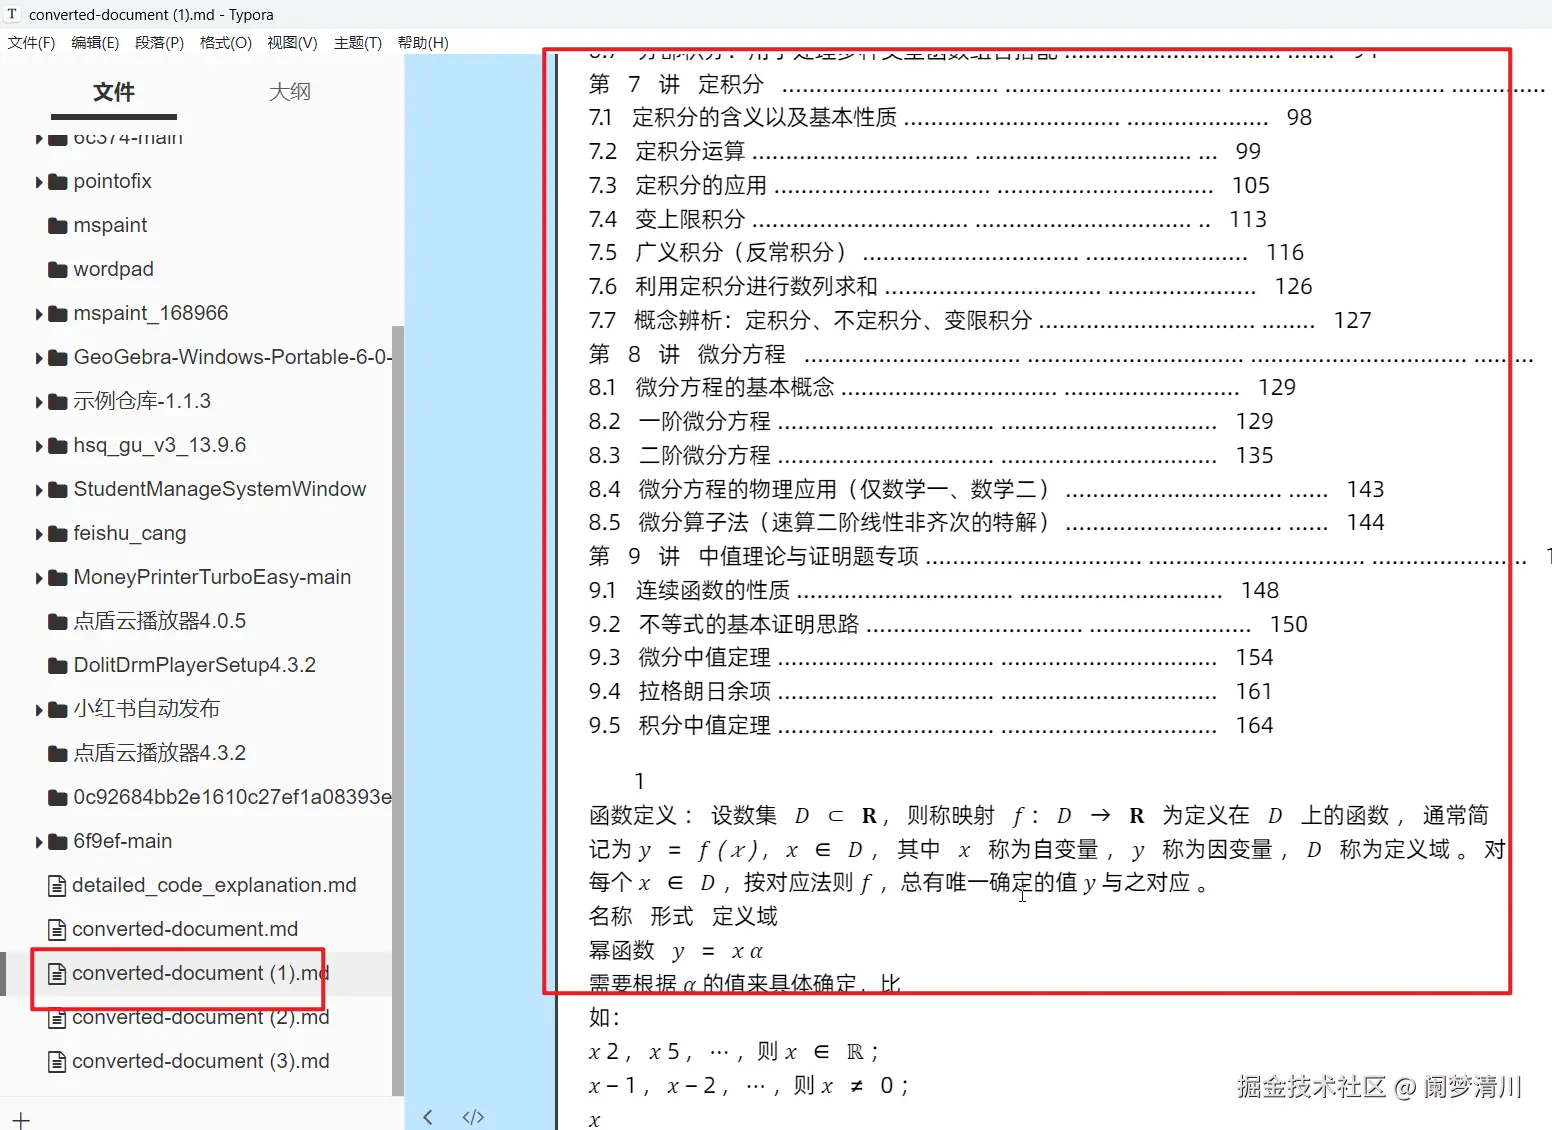Viewport: 1552px width, 1130px height.
Task: Click the text '9.4 拉格朗日余项'
Action: [680, 692]
